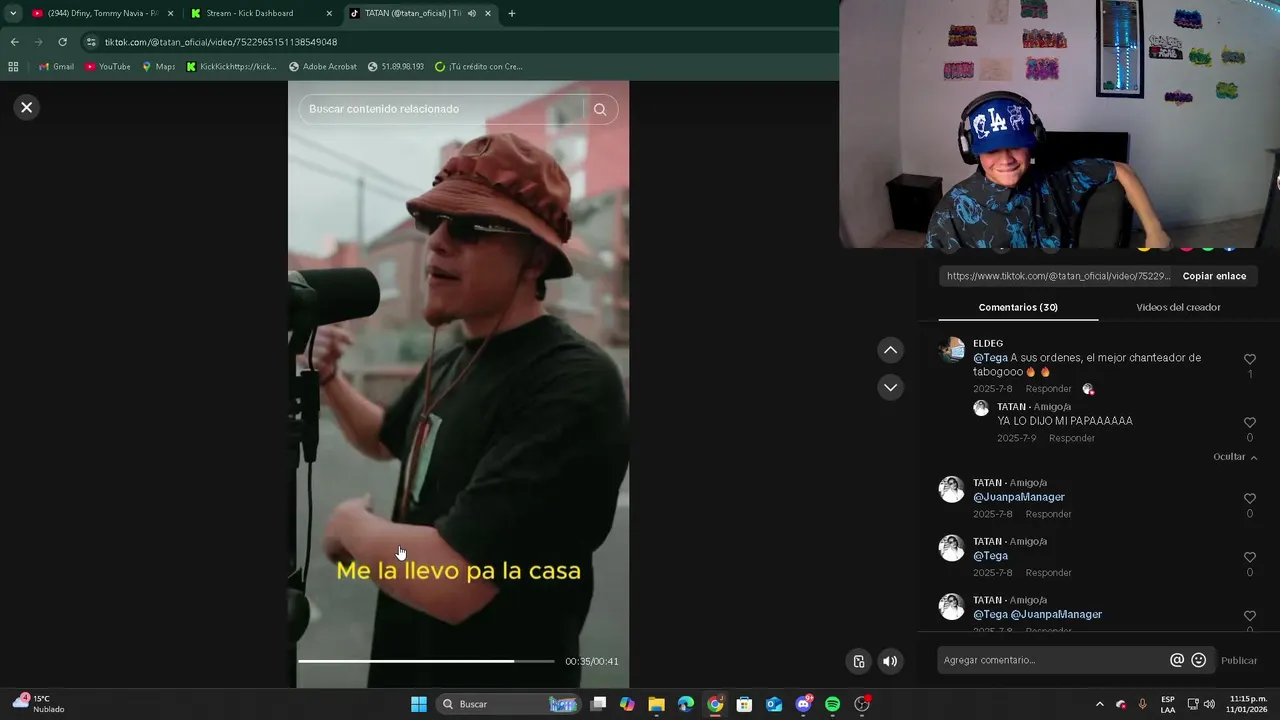This screenshot has width=1280, height=720.
Task: Switch to 'Comentarios (30)' tab
Action: click(1018, 307)
